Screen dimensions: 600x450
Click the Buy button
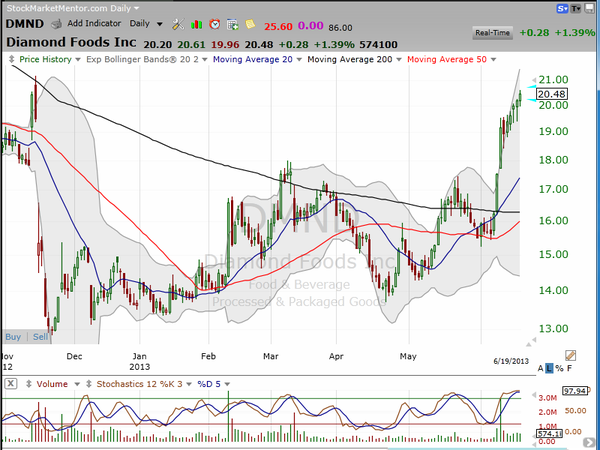click(x=13, y=337)
